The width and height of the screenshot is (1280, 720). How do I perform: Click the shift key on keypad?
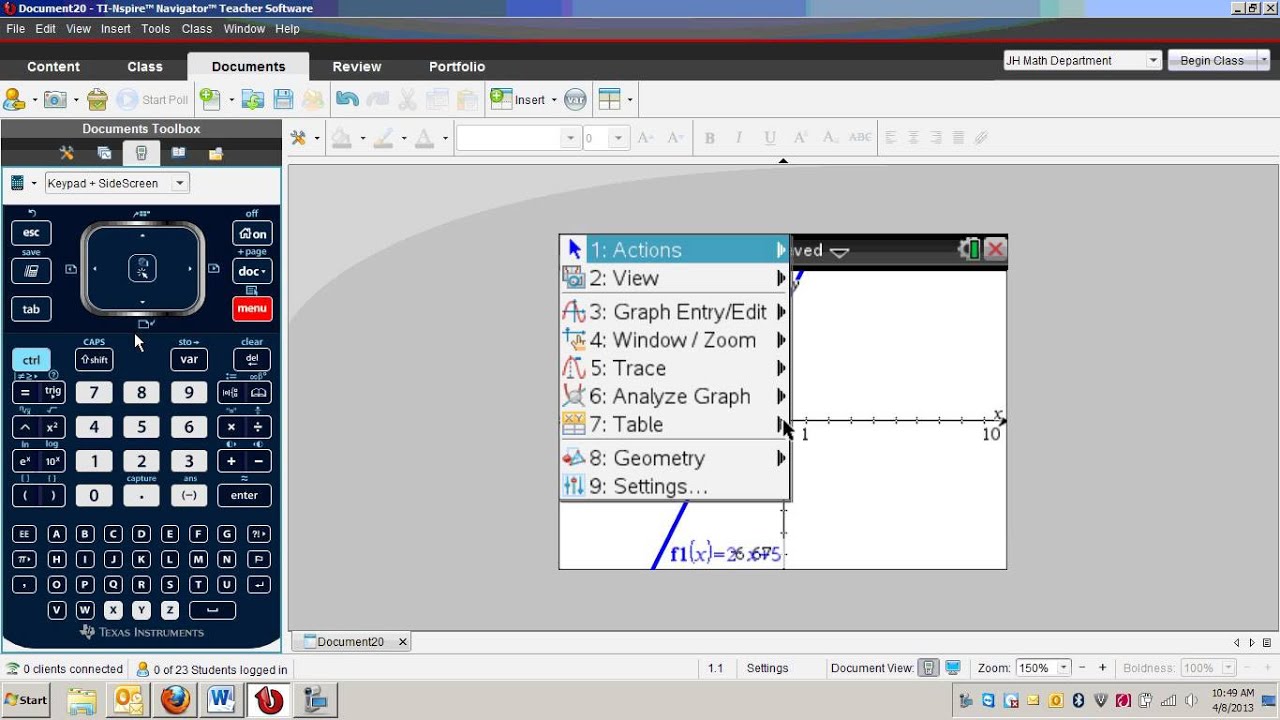click(94, 360)
